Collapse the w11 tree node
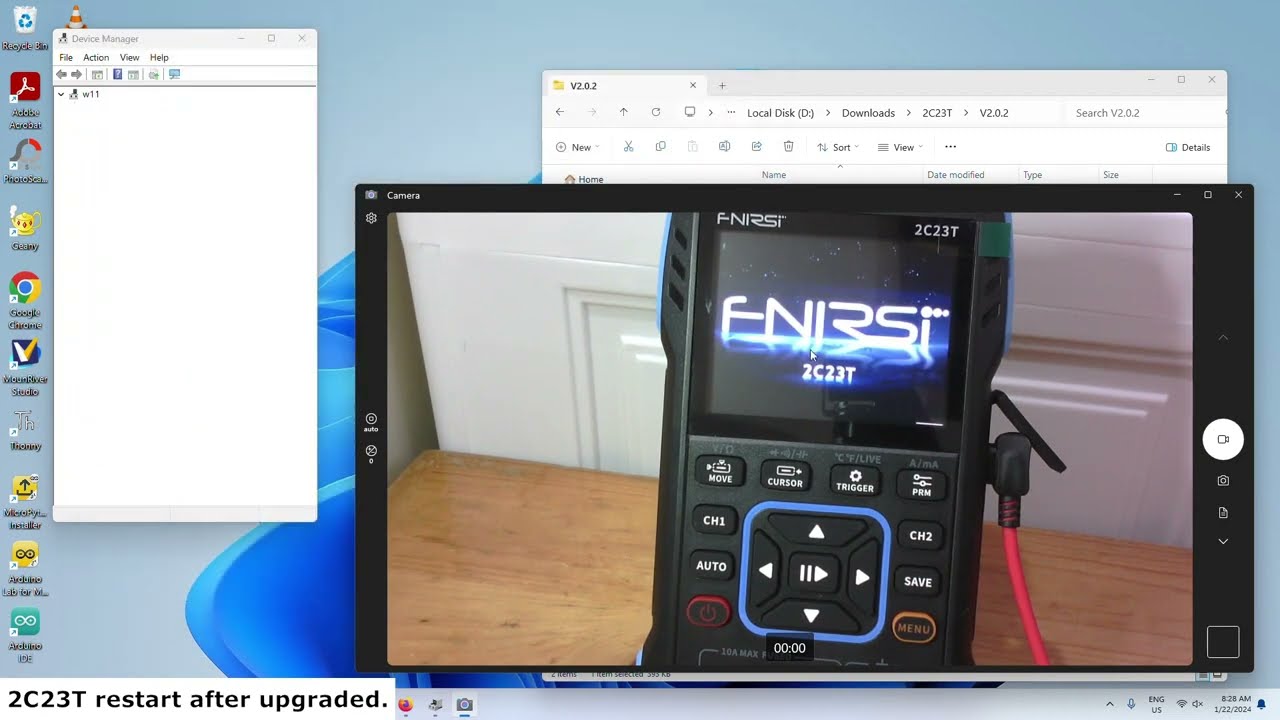Image resolution: width=1280 pixels, height=720 pixels. [x=61, y=94]
